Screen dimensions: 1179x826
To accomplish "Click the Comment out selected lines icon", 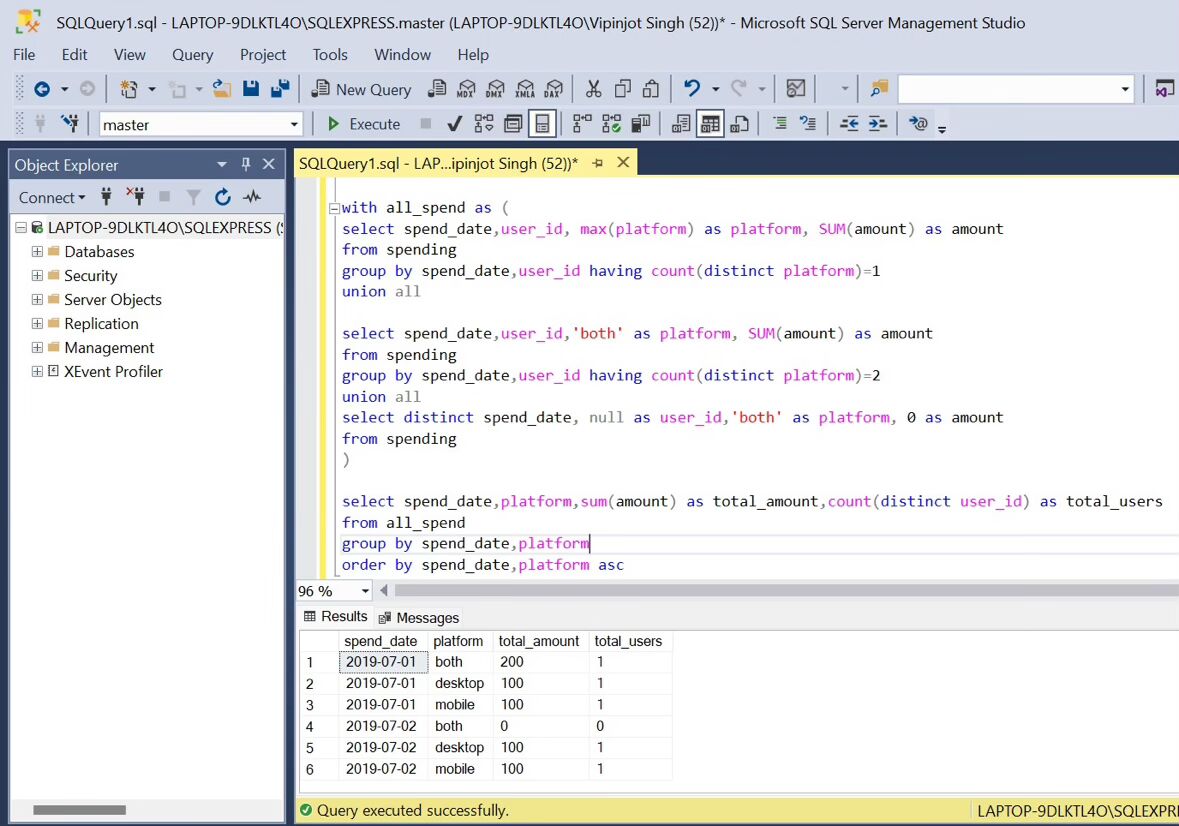I will tap(780, 124).
